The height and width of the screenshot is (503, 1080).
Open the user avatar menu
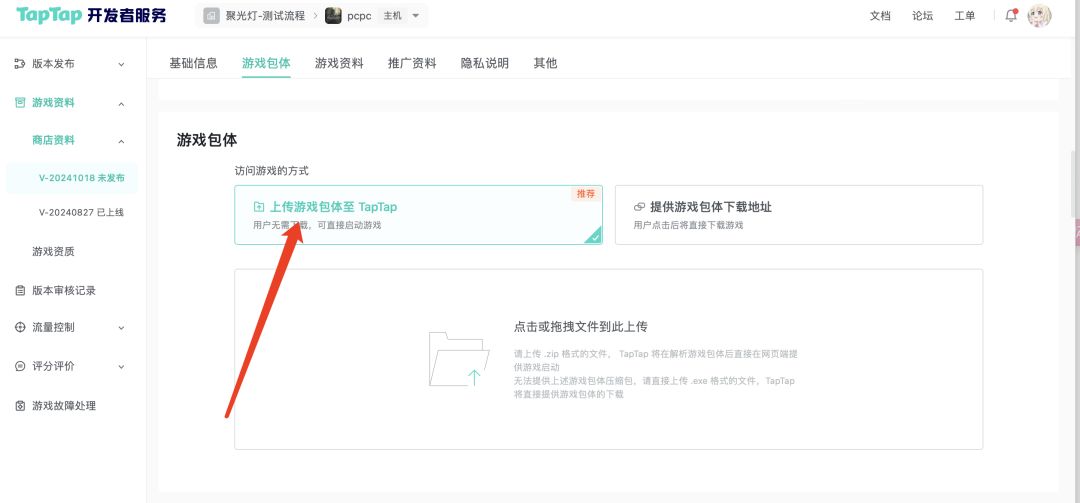[x=1039, y=15]
